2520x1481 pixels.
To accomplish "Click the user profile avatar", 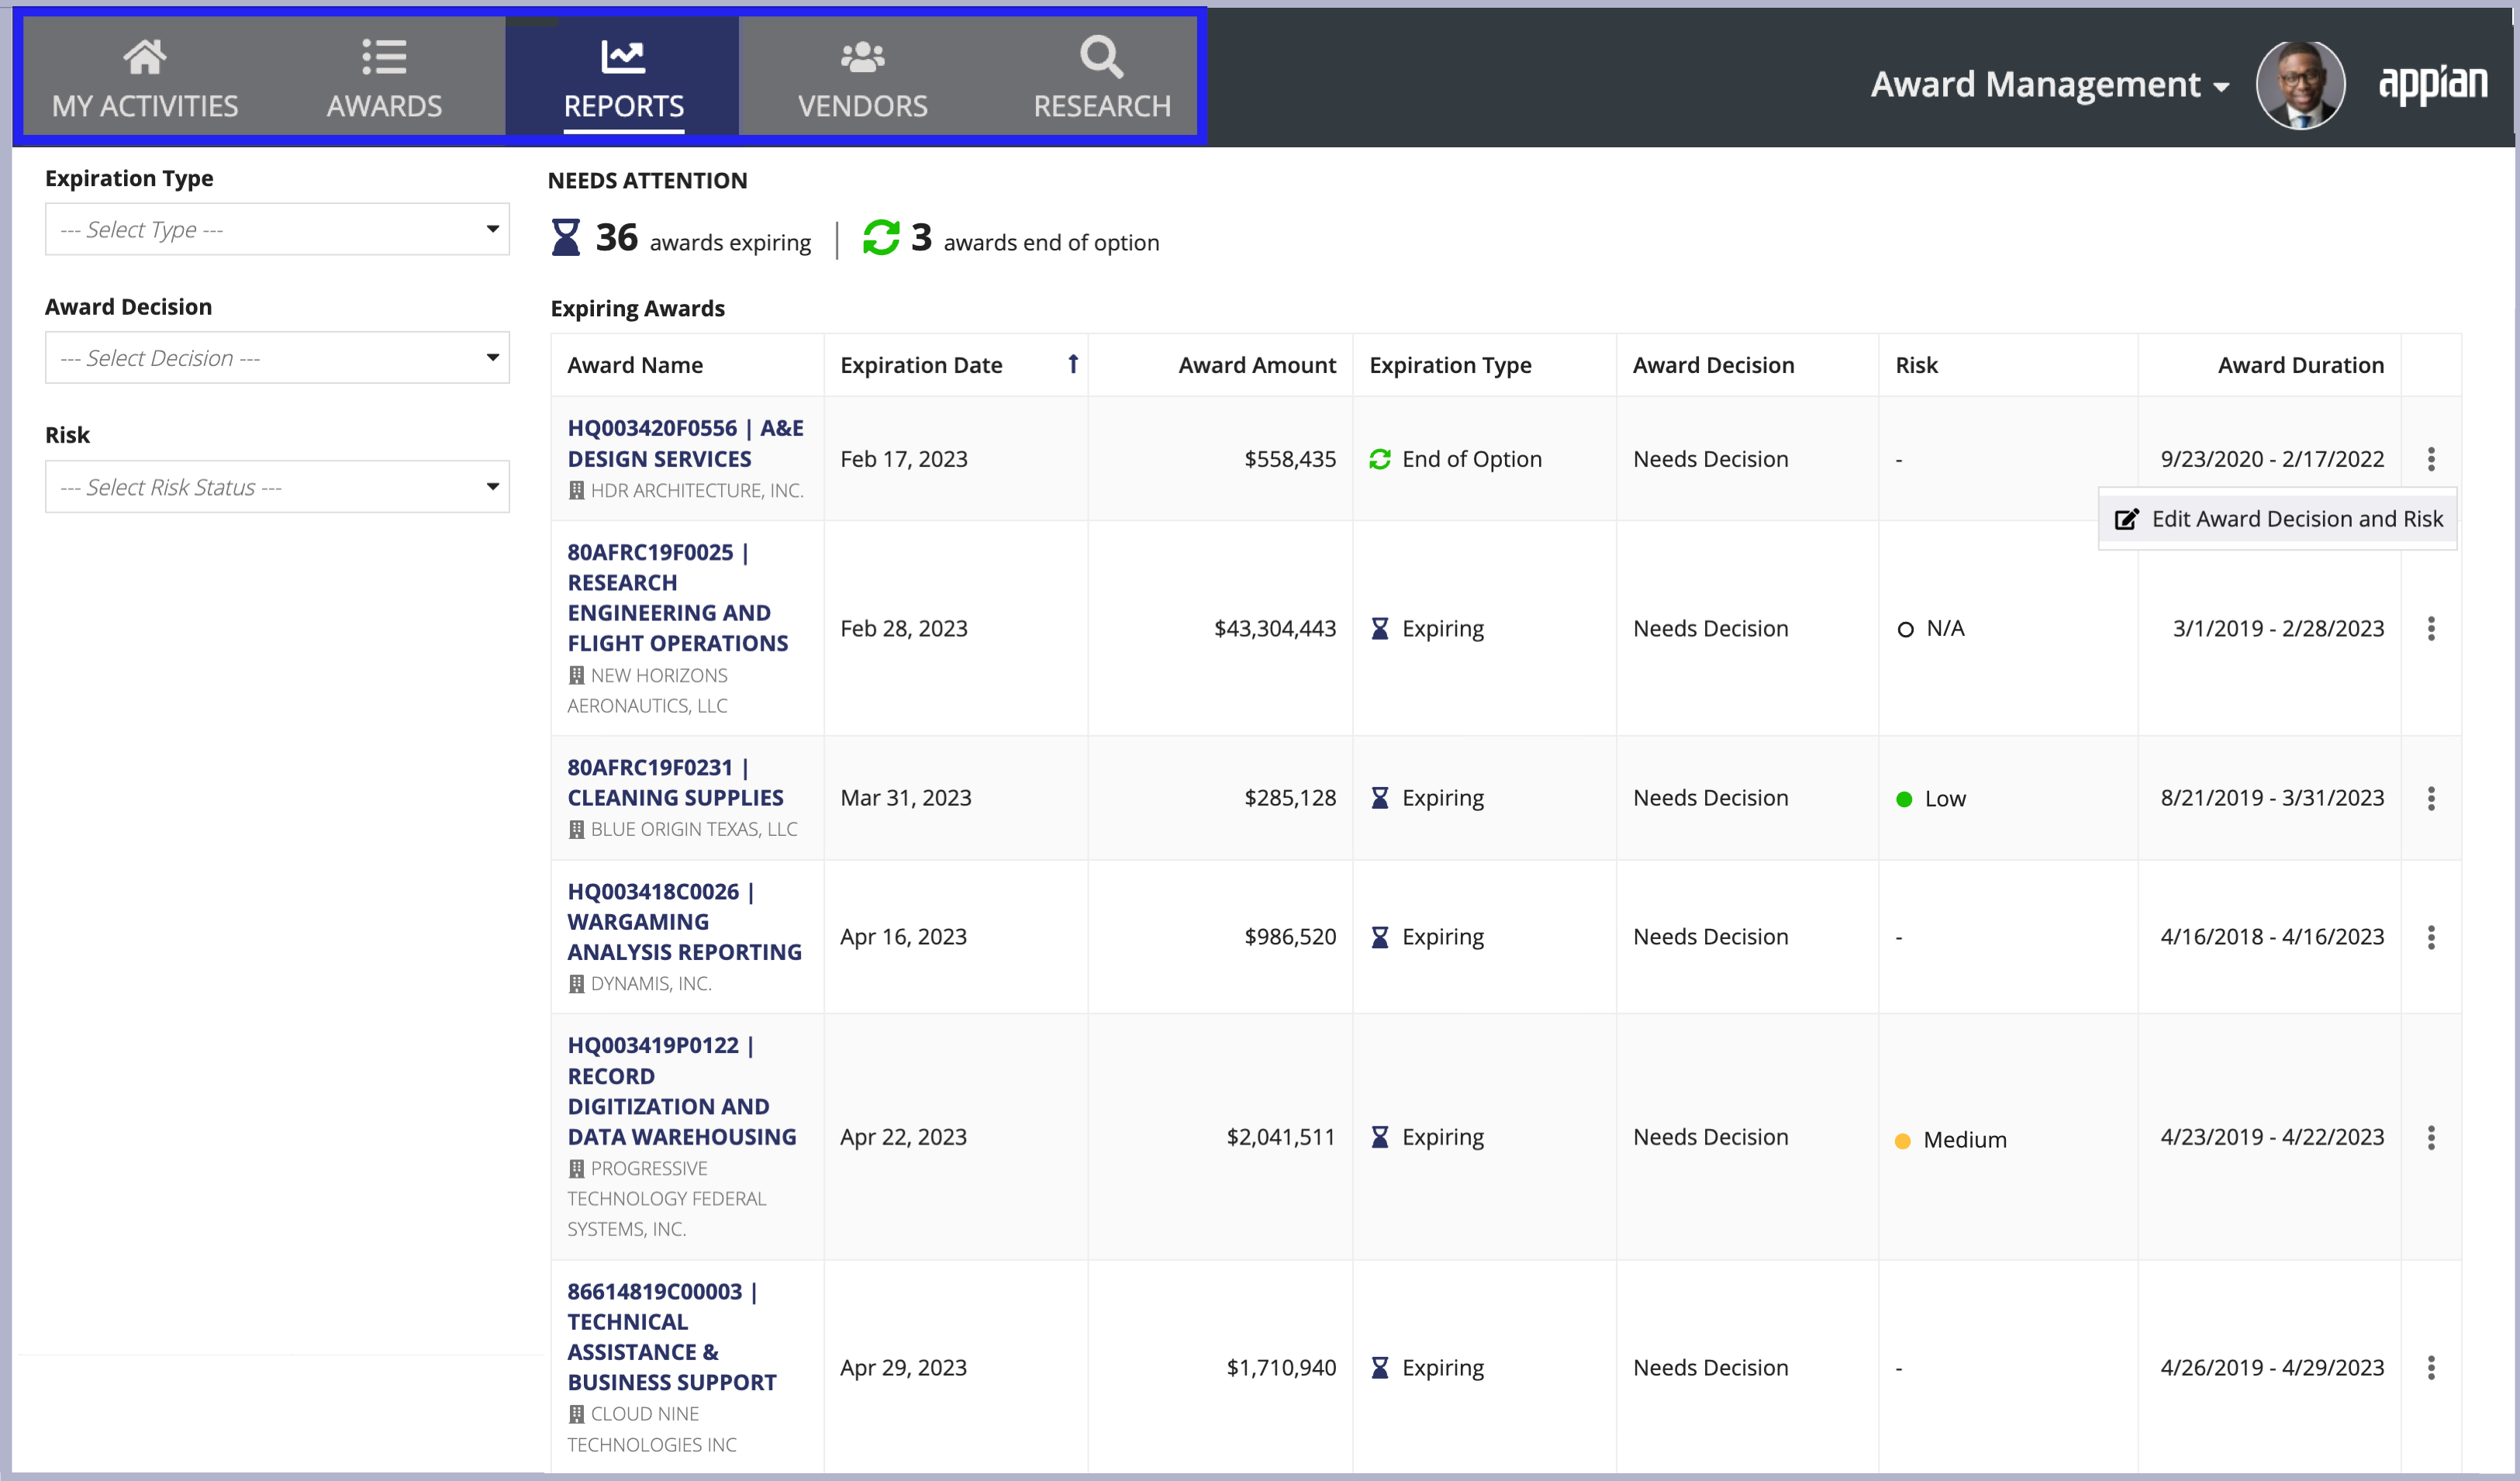I will click(x=2300, y=85).
